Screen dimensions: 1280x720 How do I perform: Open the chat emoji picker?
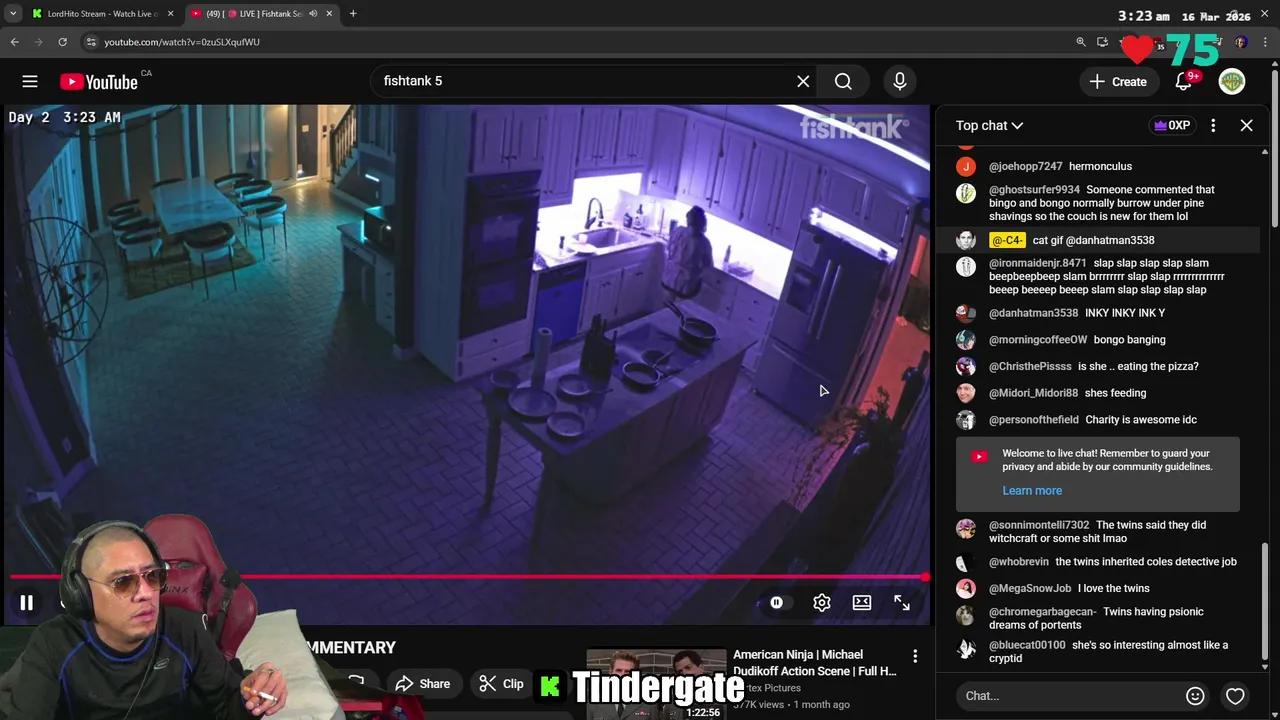1195,696
